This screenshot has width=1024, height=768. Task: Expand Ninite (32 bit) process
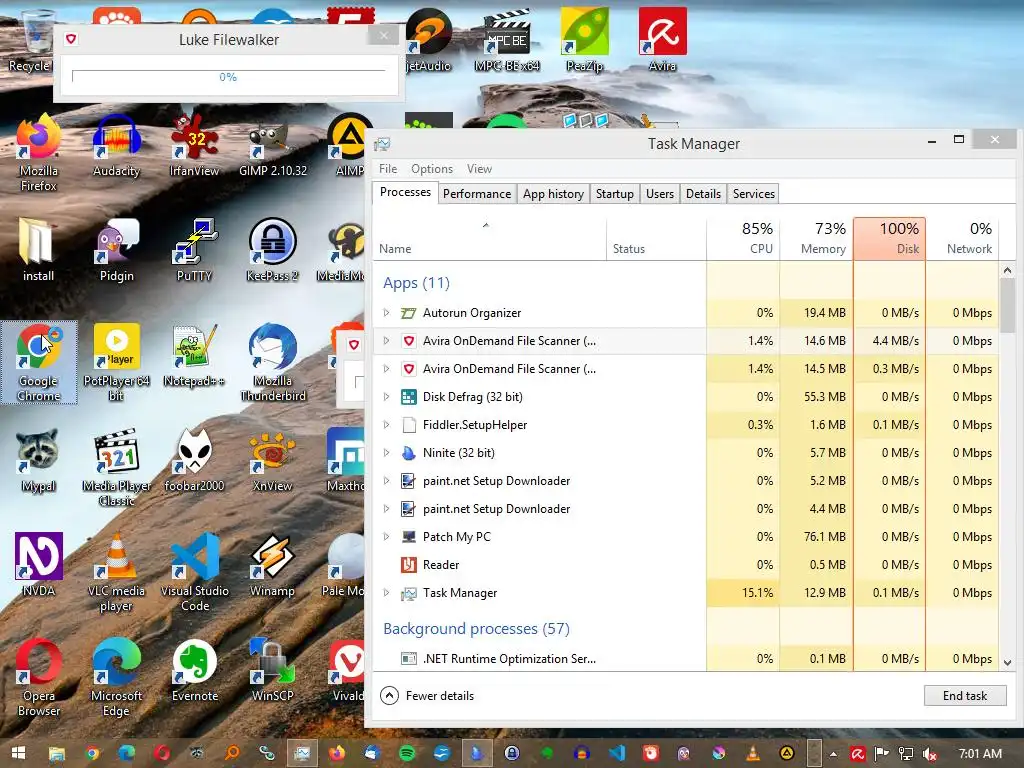click(x=386, y=453)
